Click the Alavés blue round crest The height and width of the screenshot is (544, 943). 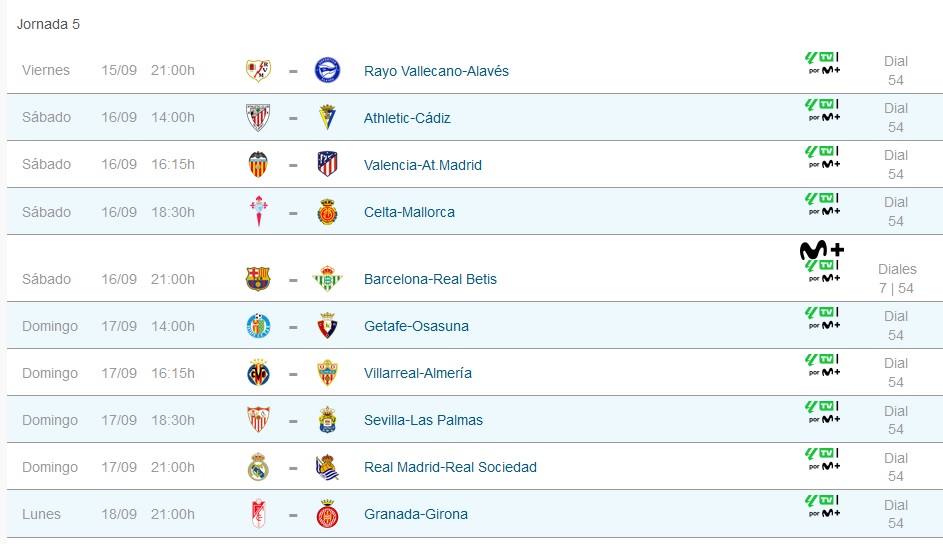(x=327, y=70)
